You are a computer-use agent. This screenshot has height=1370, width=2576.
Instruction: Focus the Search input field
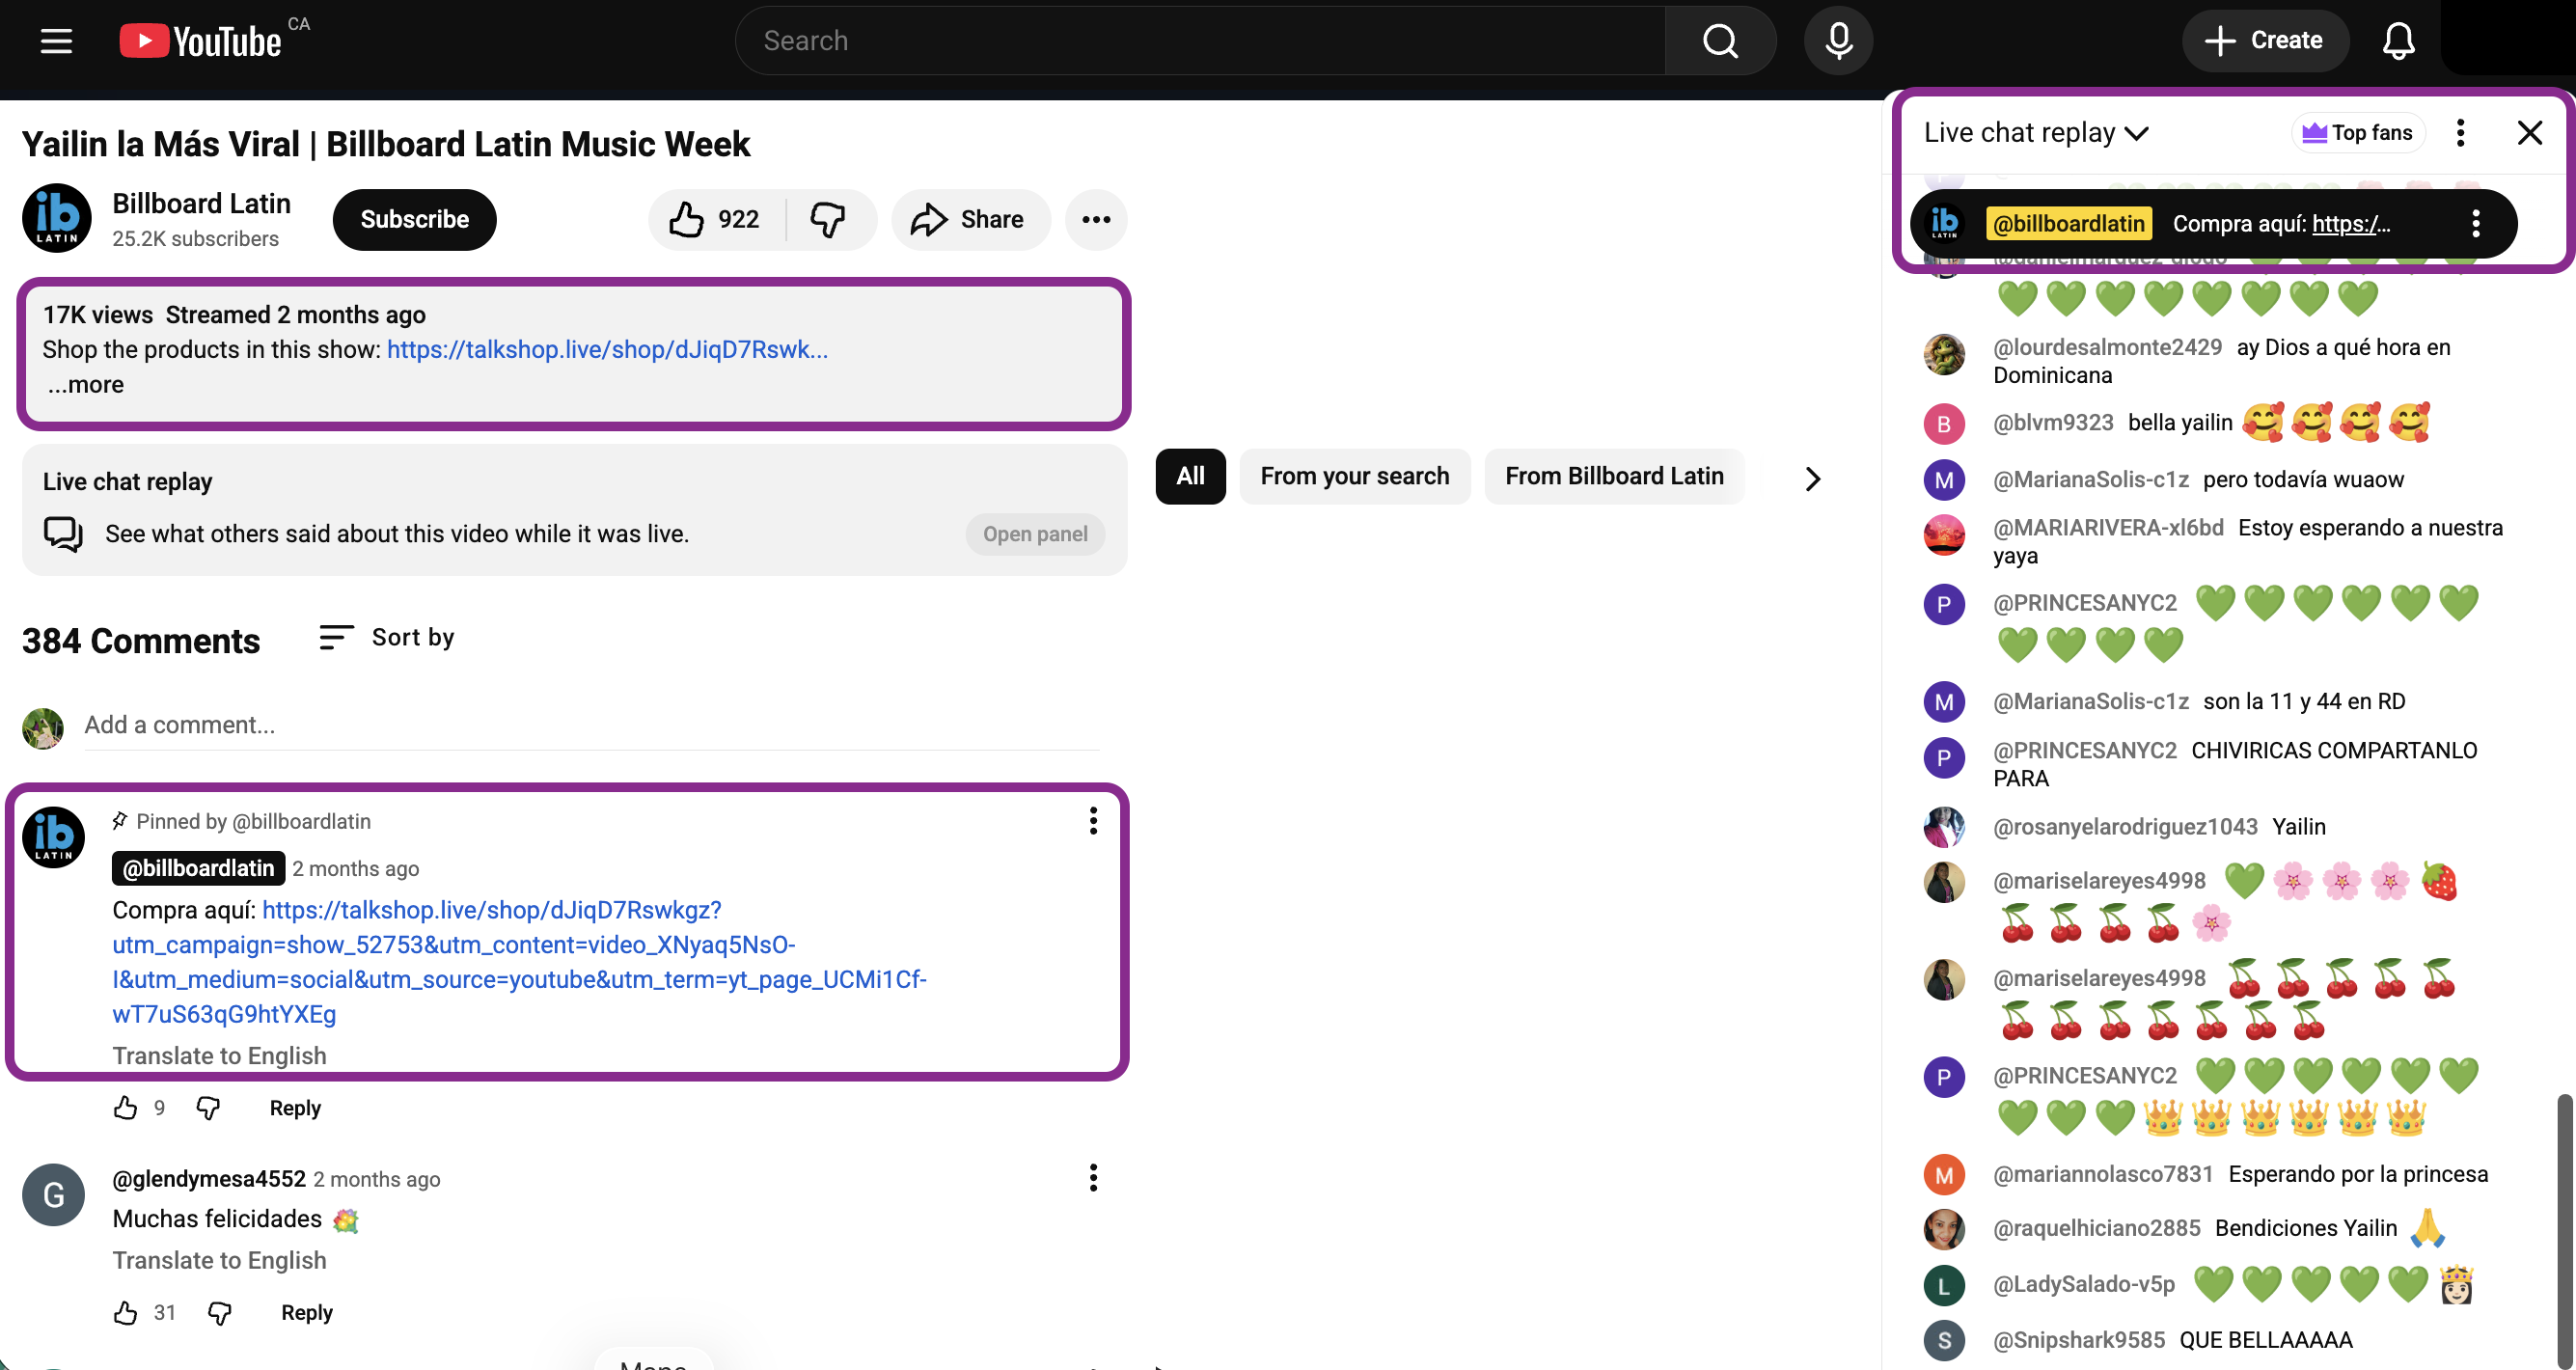point(1200,41)
